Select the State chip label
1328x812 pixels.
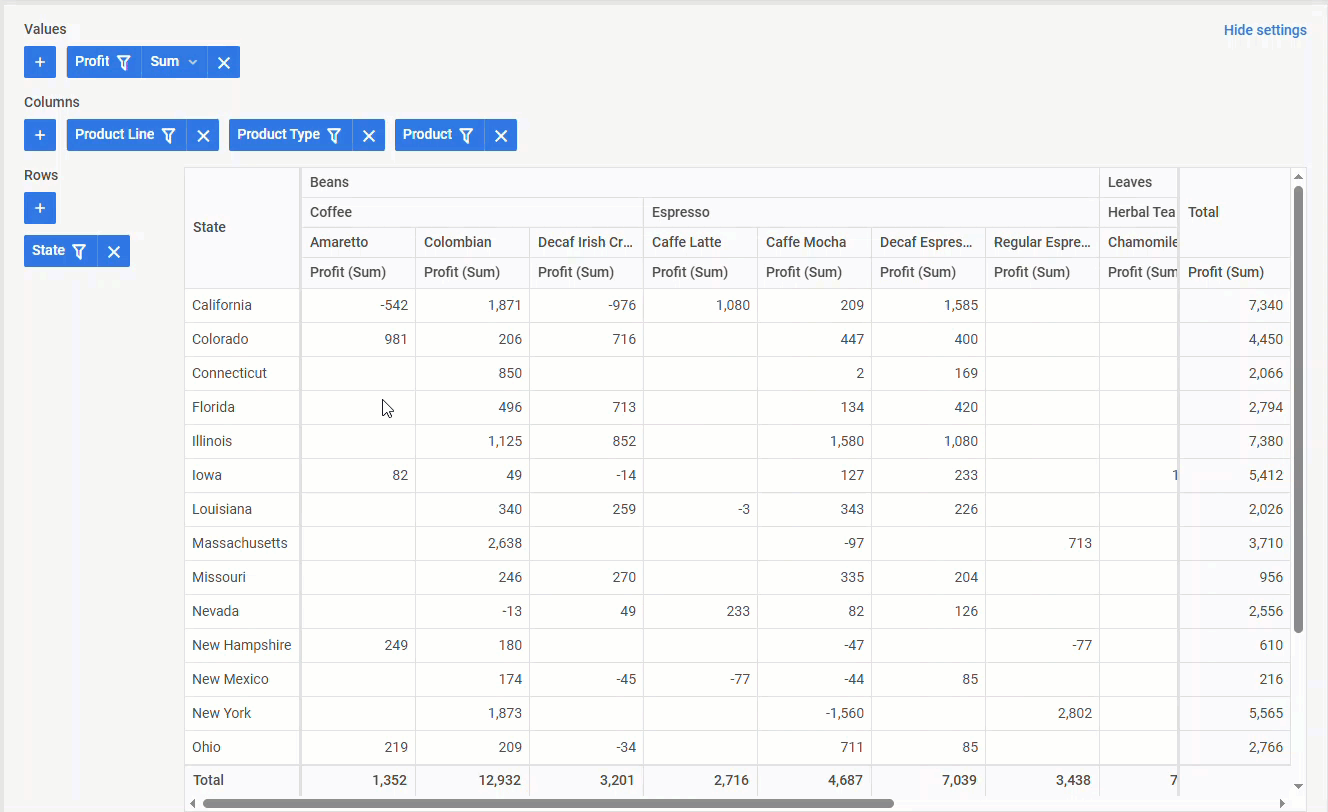48,250
